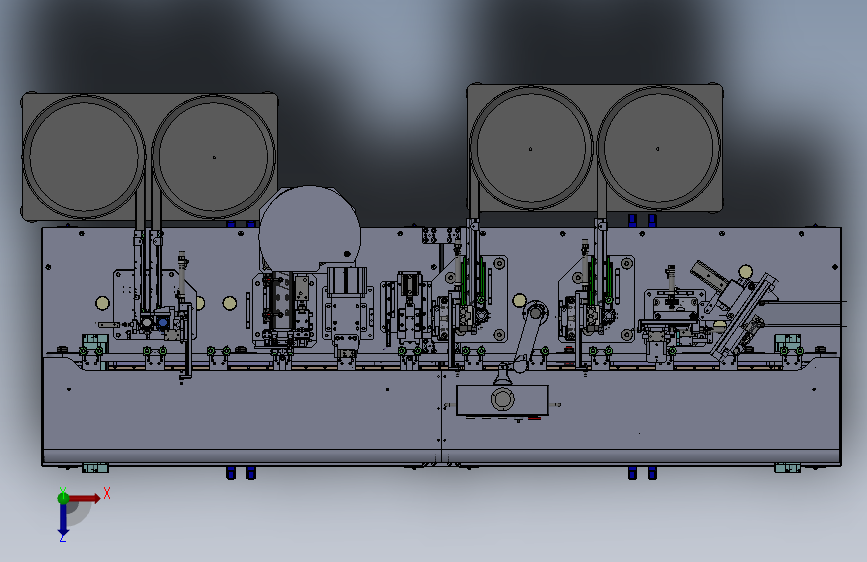Select the round knob on the central control box
The height and width of the screenshot is (562, 867).
(503, 398)
